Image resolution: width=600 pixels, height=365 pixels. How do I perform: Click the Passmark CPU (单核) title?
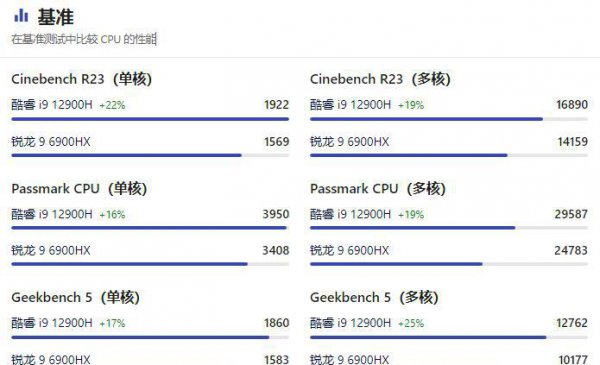tap(79, 189)
